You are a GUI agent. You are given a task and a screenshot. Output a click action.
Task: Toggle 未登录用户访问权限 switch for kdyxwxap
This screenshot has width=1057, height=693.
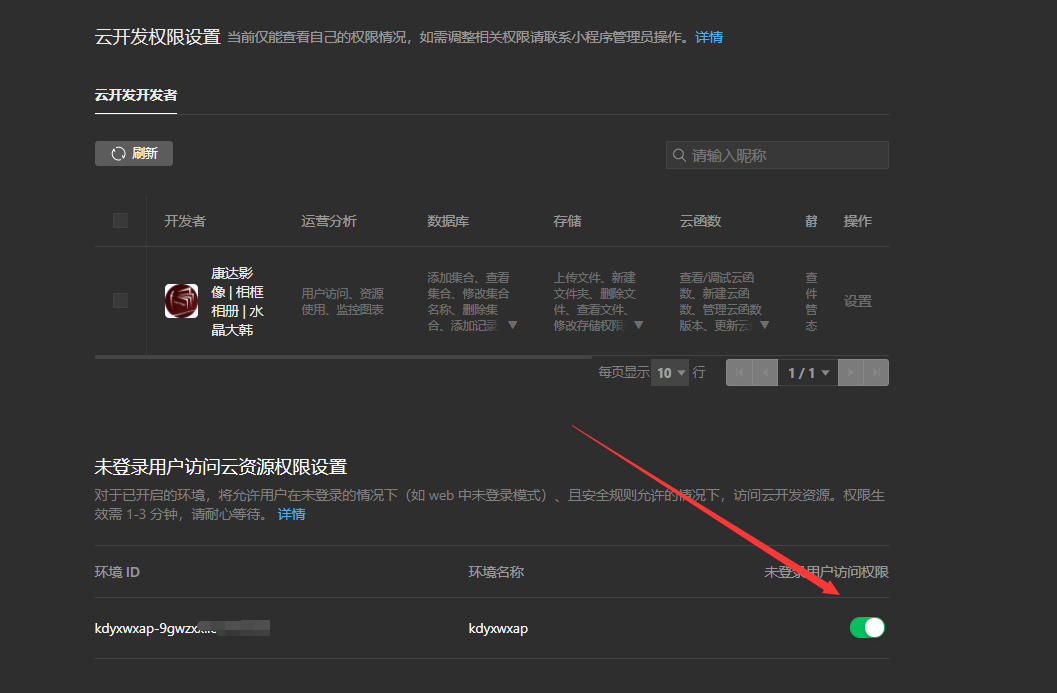click(867, 628)
